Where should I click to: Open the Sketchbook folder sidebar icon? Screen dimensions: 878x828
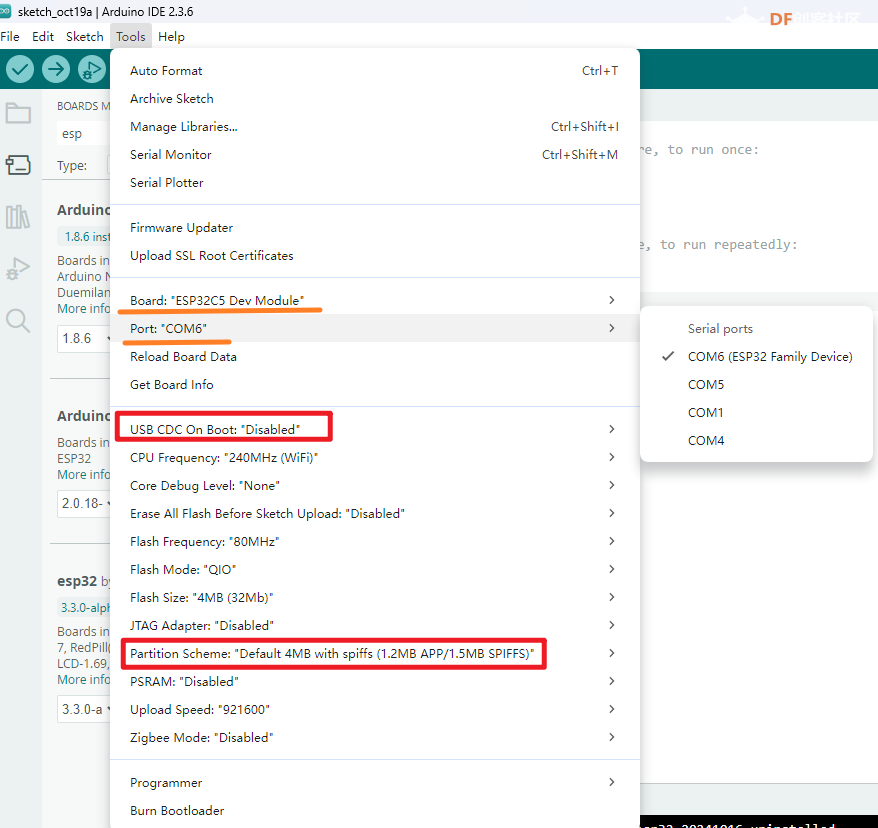click(x=18, y=113)
